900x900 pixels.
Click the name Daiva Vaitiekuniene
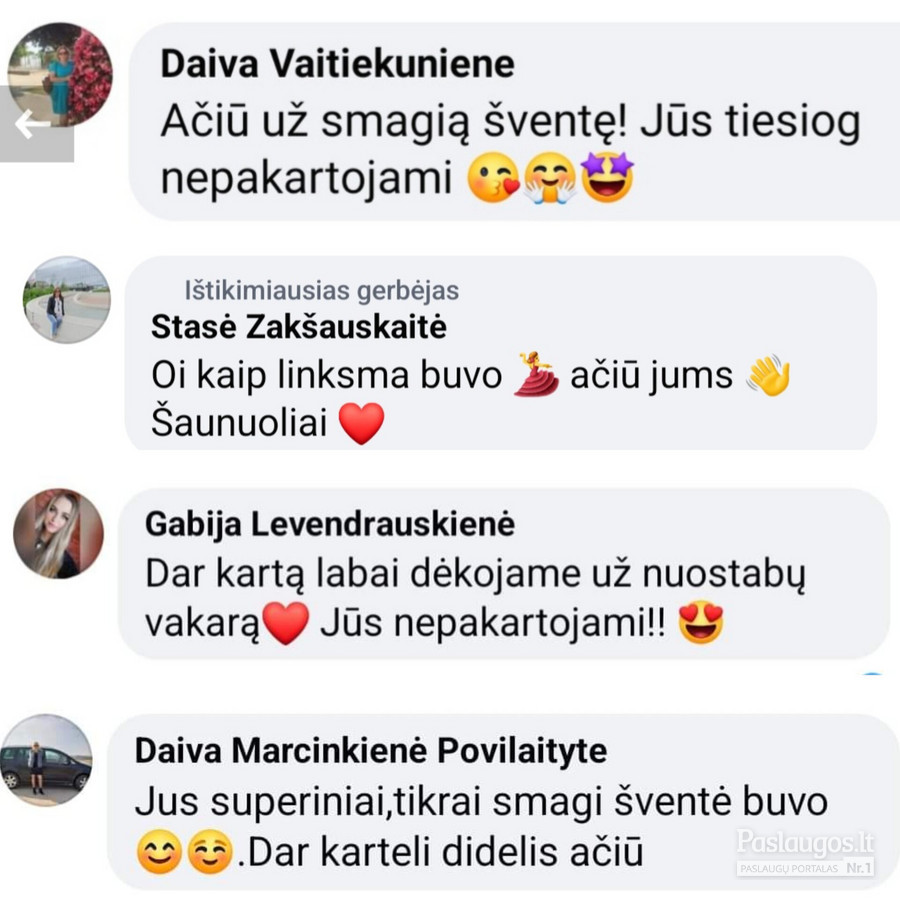coord(338,63)
